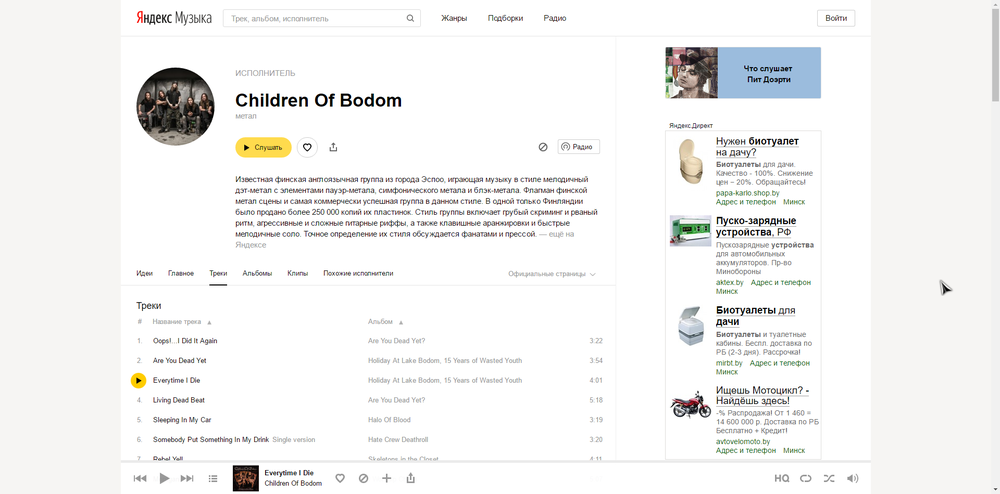
Task: Expand Официальные страницы dropdown
Action: tap(552, 274)
